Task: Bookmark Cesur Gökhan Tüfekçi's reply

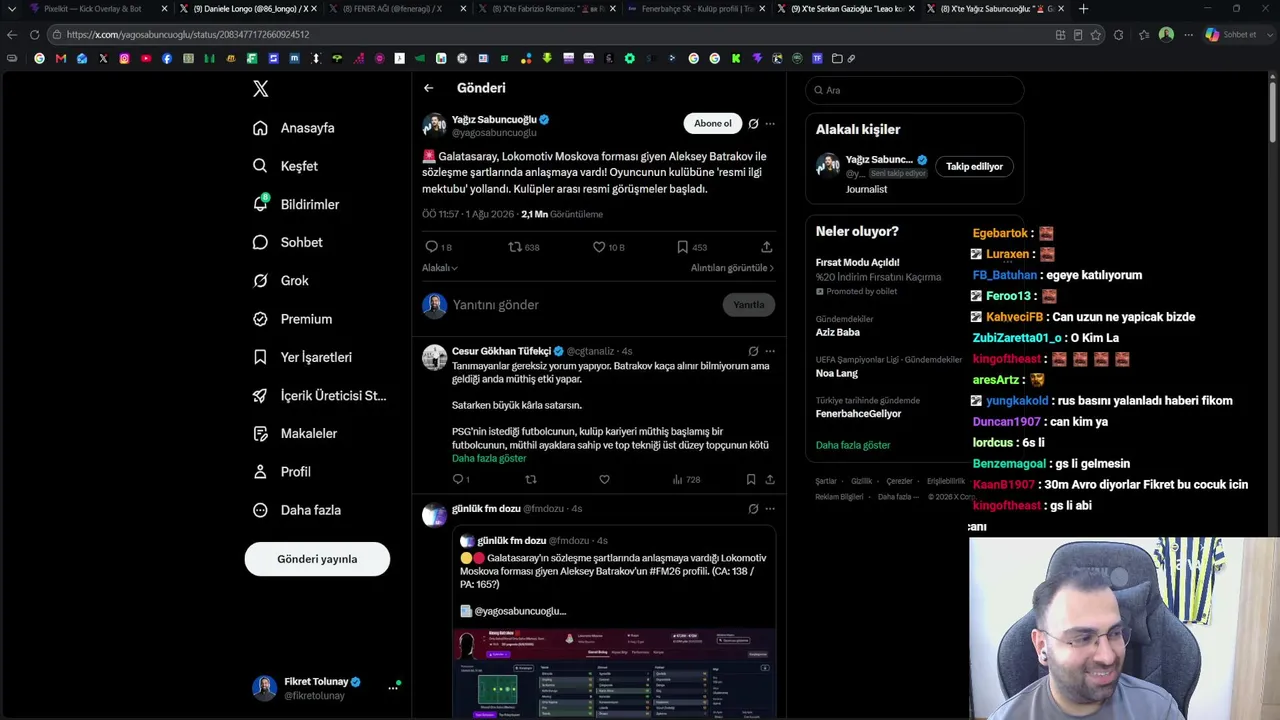Action: pyautogui.click(x=751, y=480)
